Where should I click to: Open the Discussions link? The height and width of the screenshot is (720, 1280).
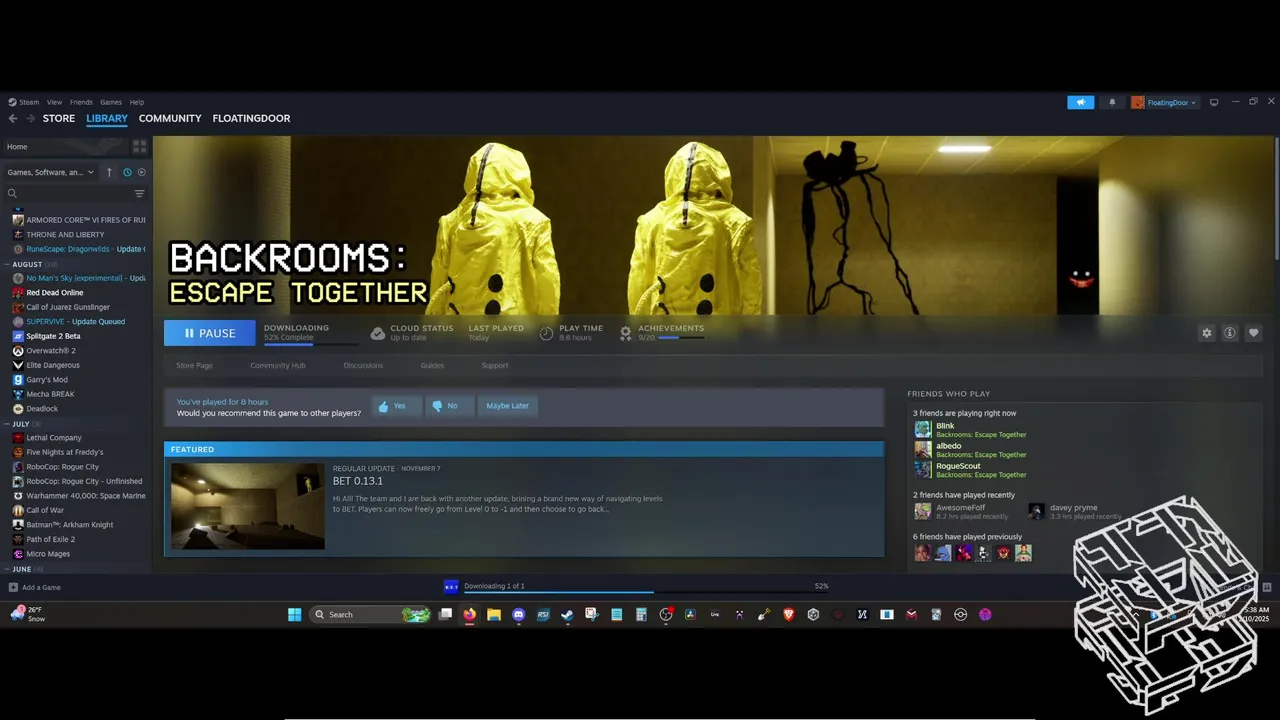(x=363, y=366)
